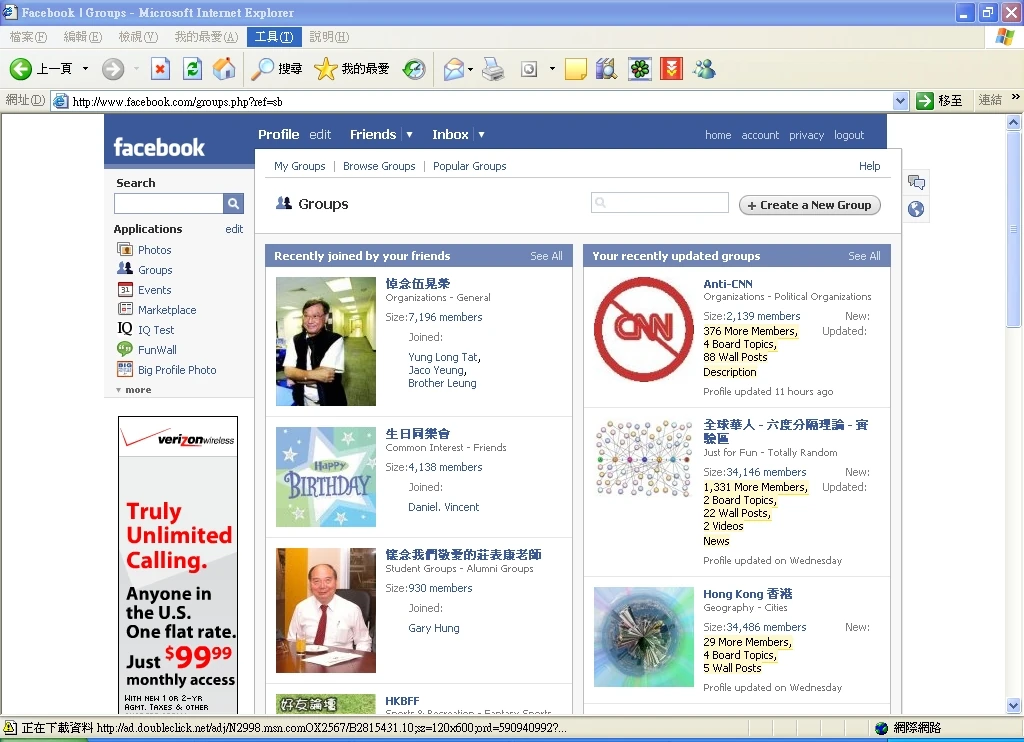
Task: Open the dropdown beside the discuss toolbar icon
Action: click(x=552, y=69)
